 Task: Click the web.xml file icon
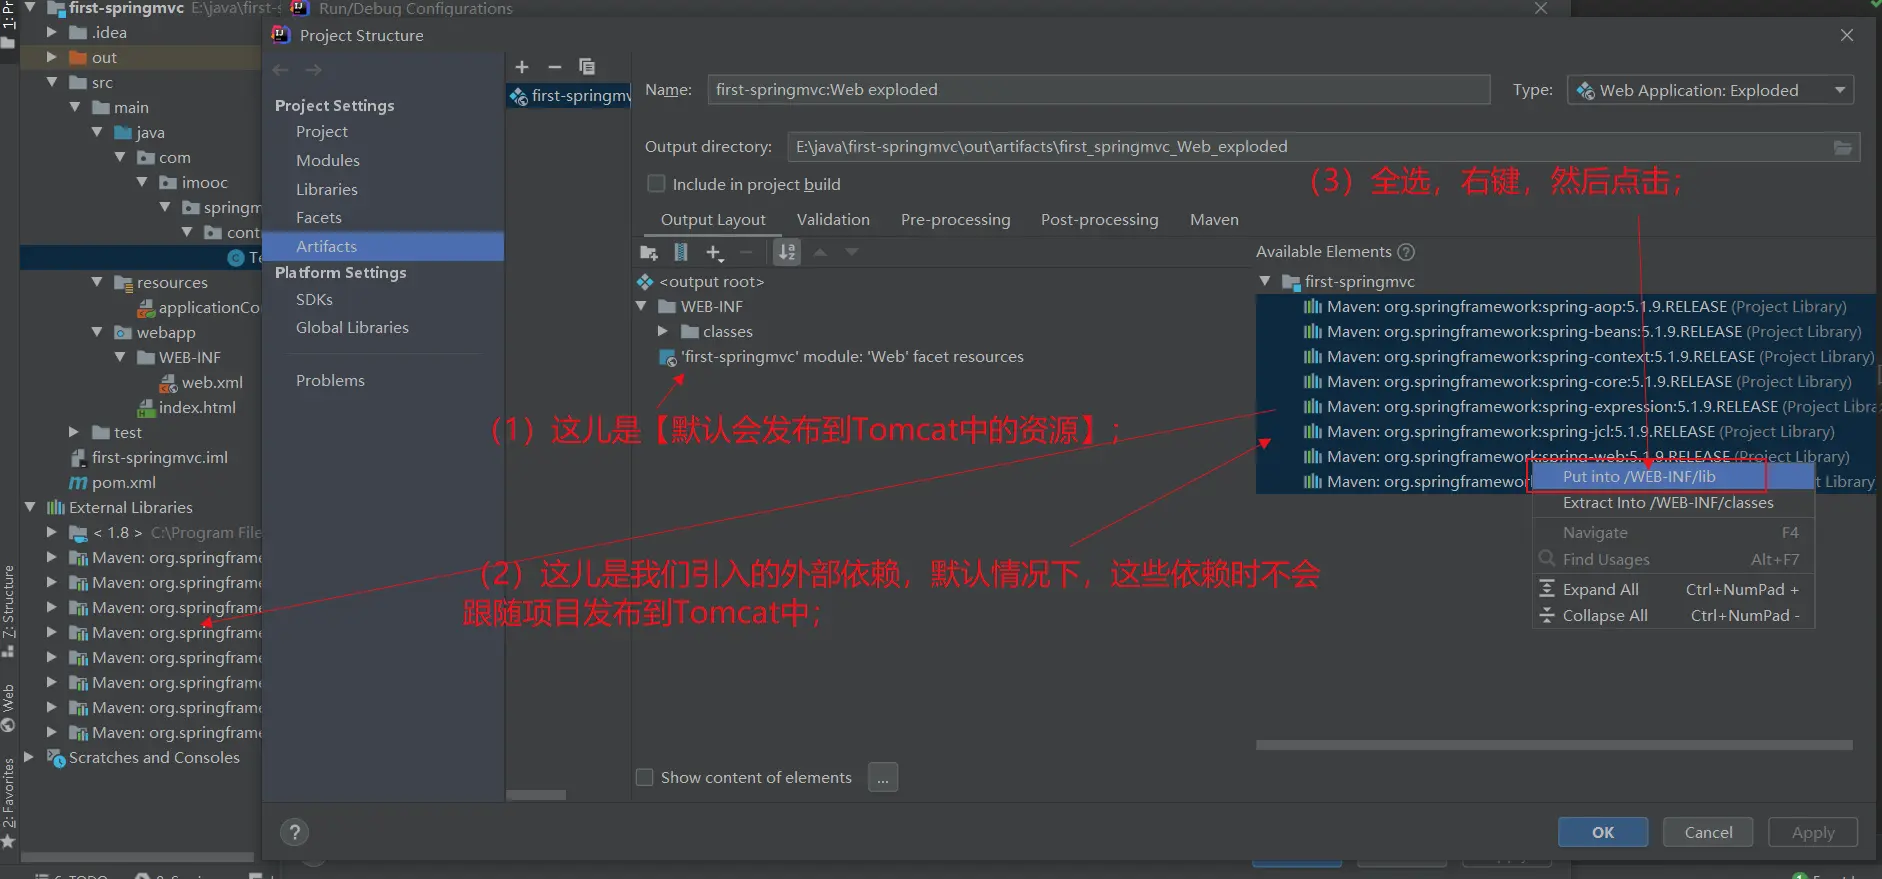tap(169, 383)
